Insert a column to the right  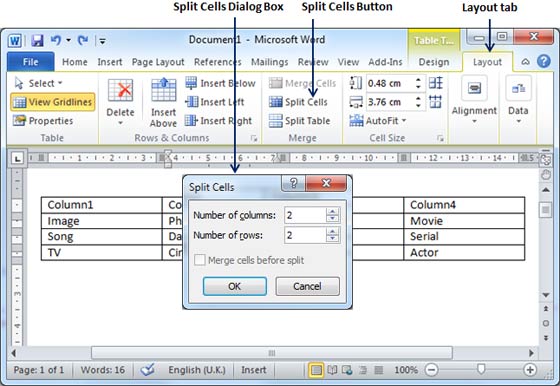click(x=218, y=121)
